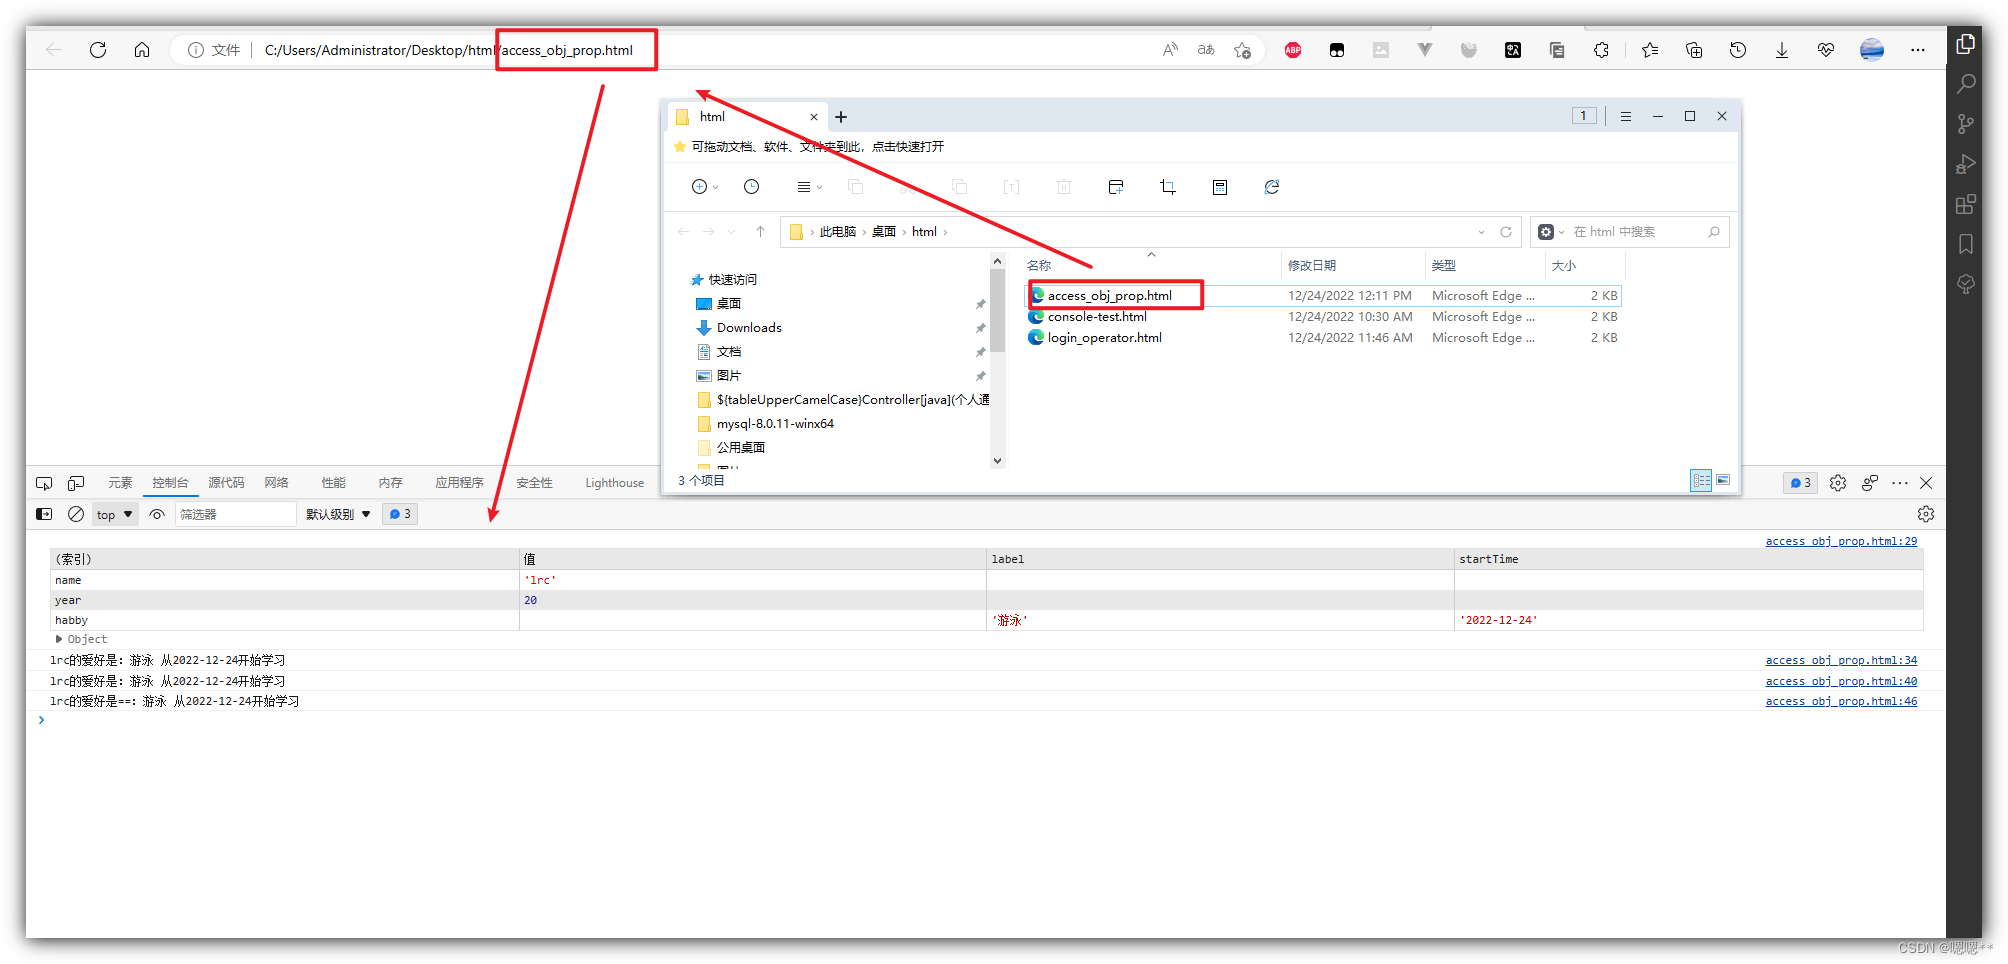
Task: Clear the console with the ban icon
Action: tap(76, 514)
